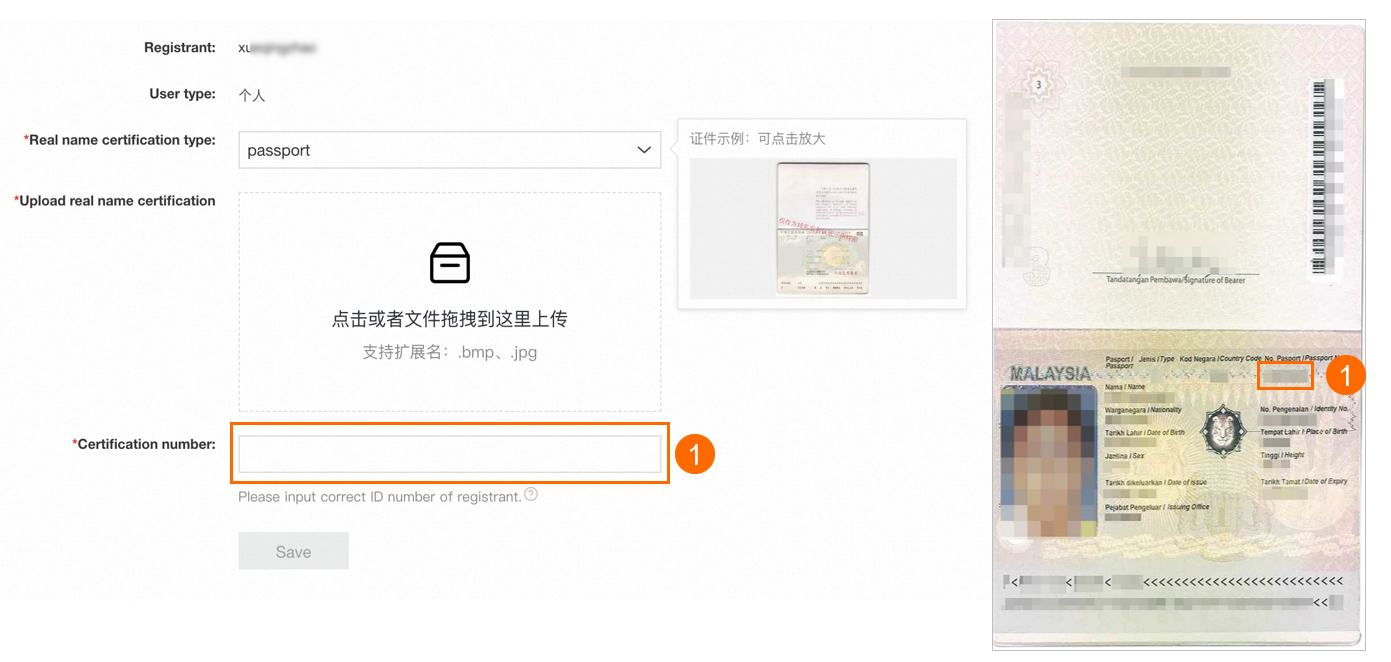This screenshot has width=1391, height=662.
Task: Click the file upload box icon
Action: pos(449,263)
